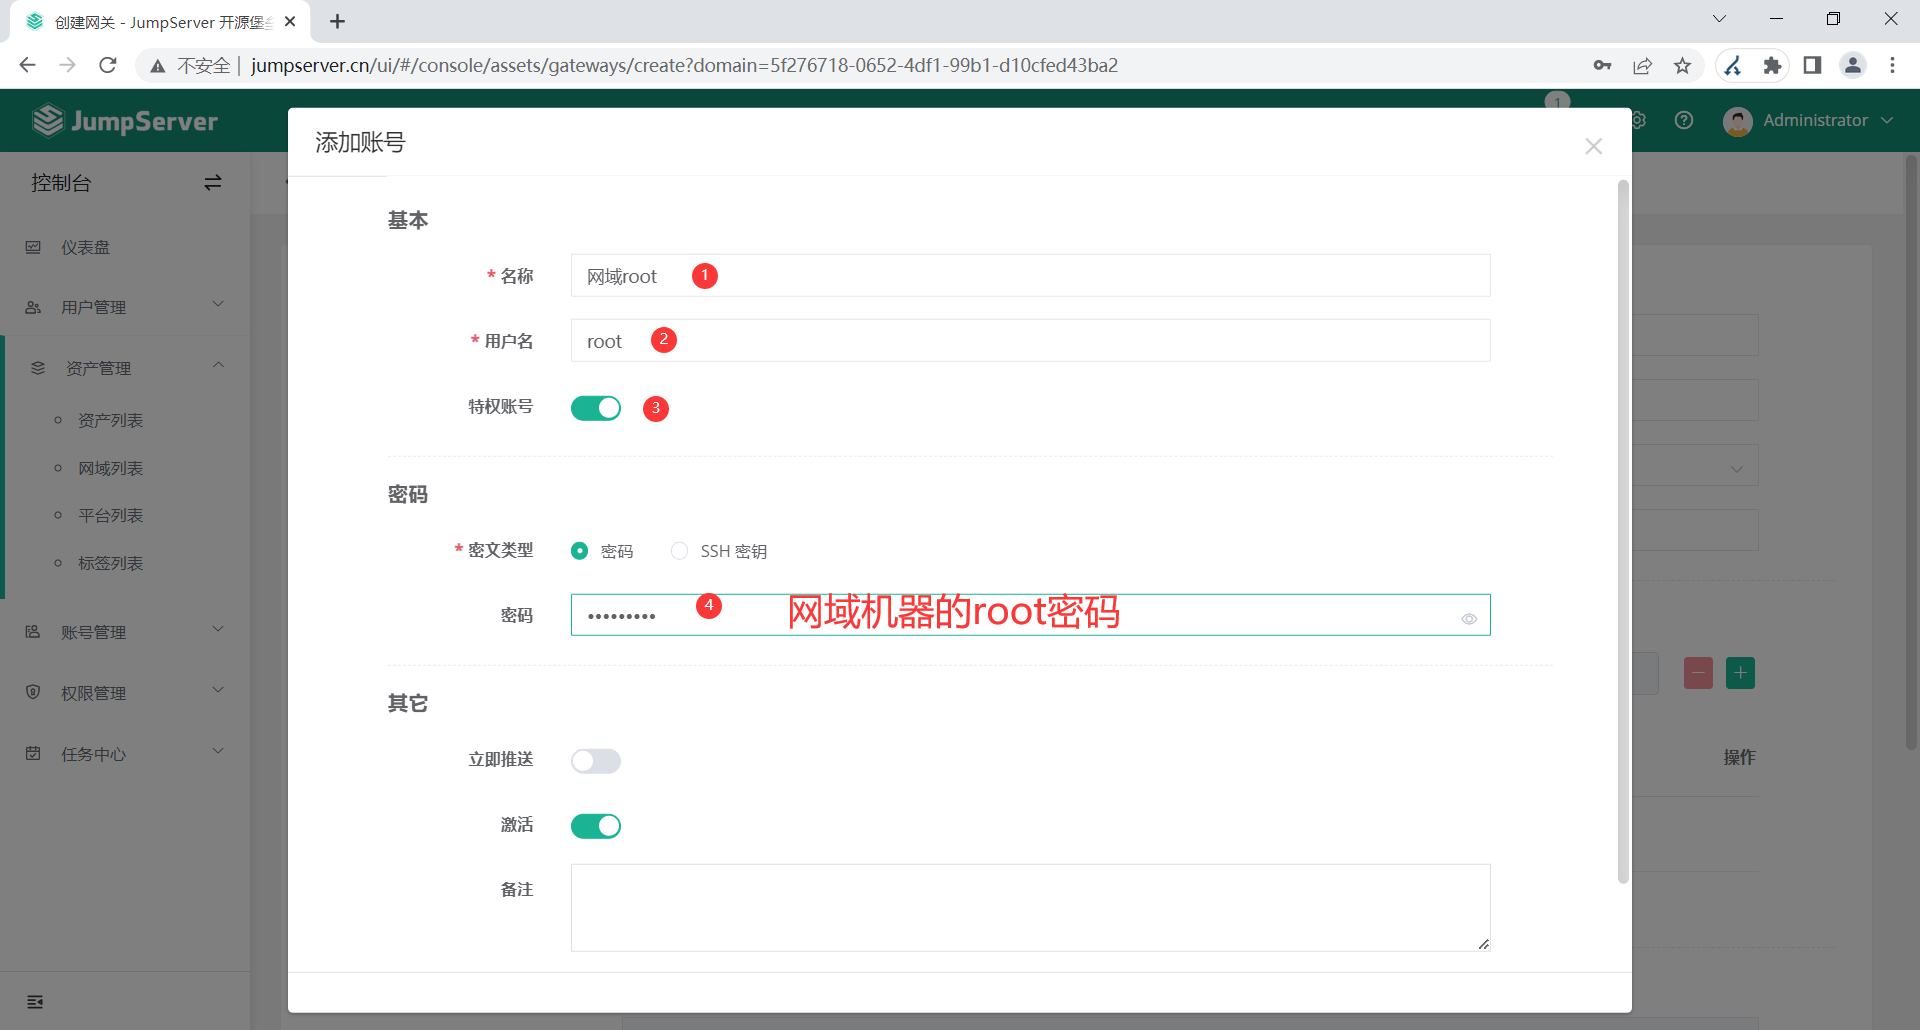The width and height of the screenshot is (1920, 1030).
Task: Click the Administrator avatar icon
Action: [x=1738, y=121]
